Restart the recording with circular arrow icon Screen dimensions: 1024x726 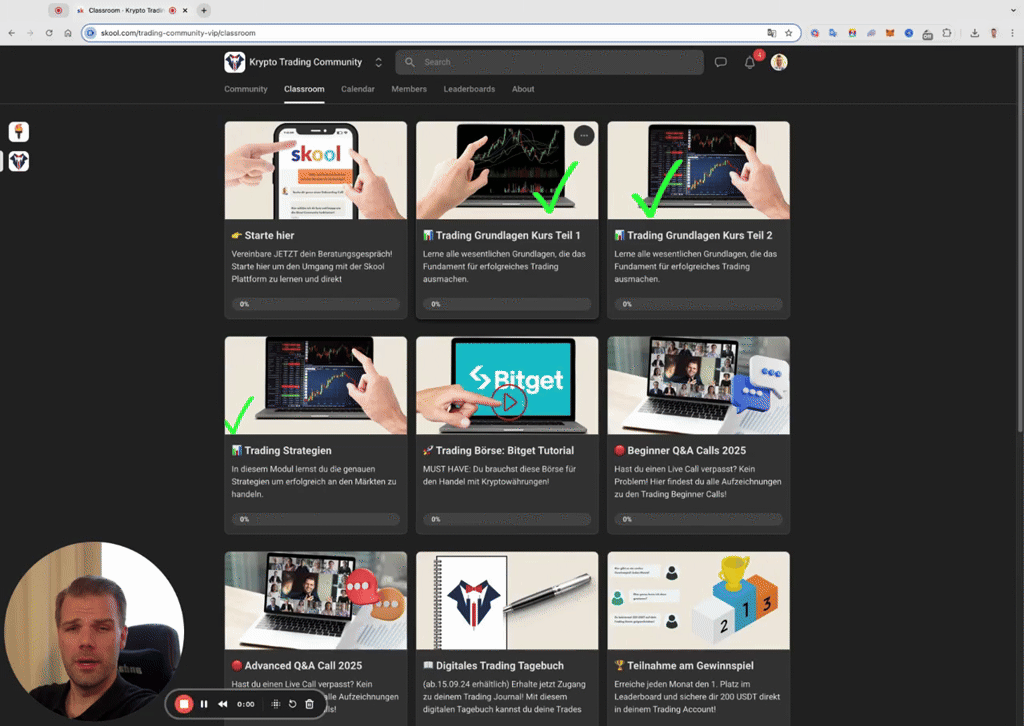[x=293, y=704]
